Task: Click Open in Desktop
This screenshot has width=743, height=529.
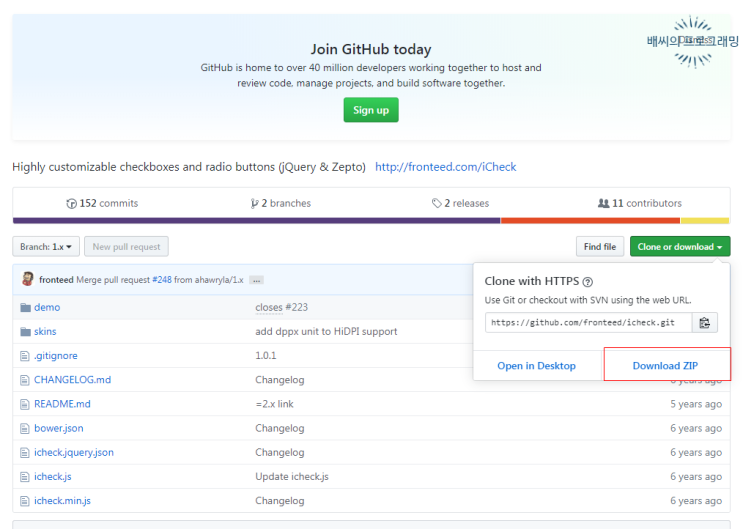Action: pyautogui.click(x=536, y=365)
